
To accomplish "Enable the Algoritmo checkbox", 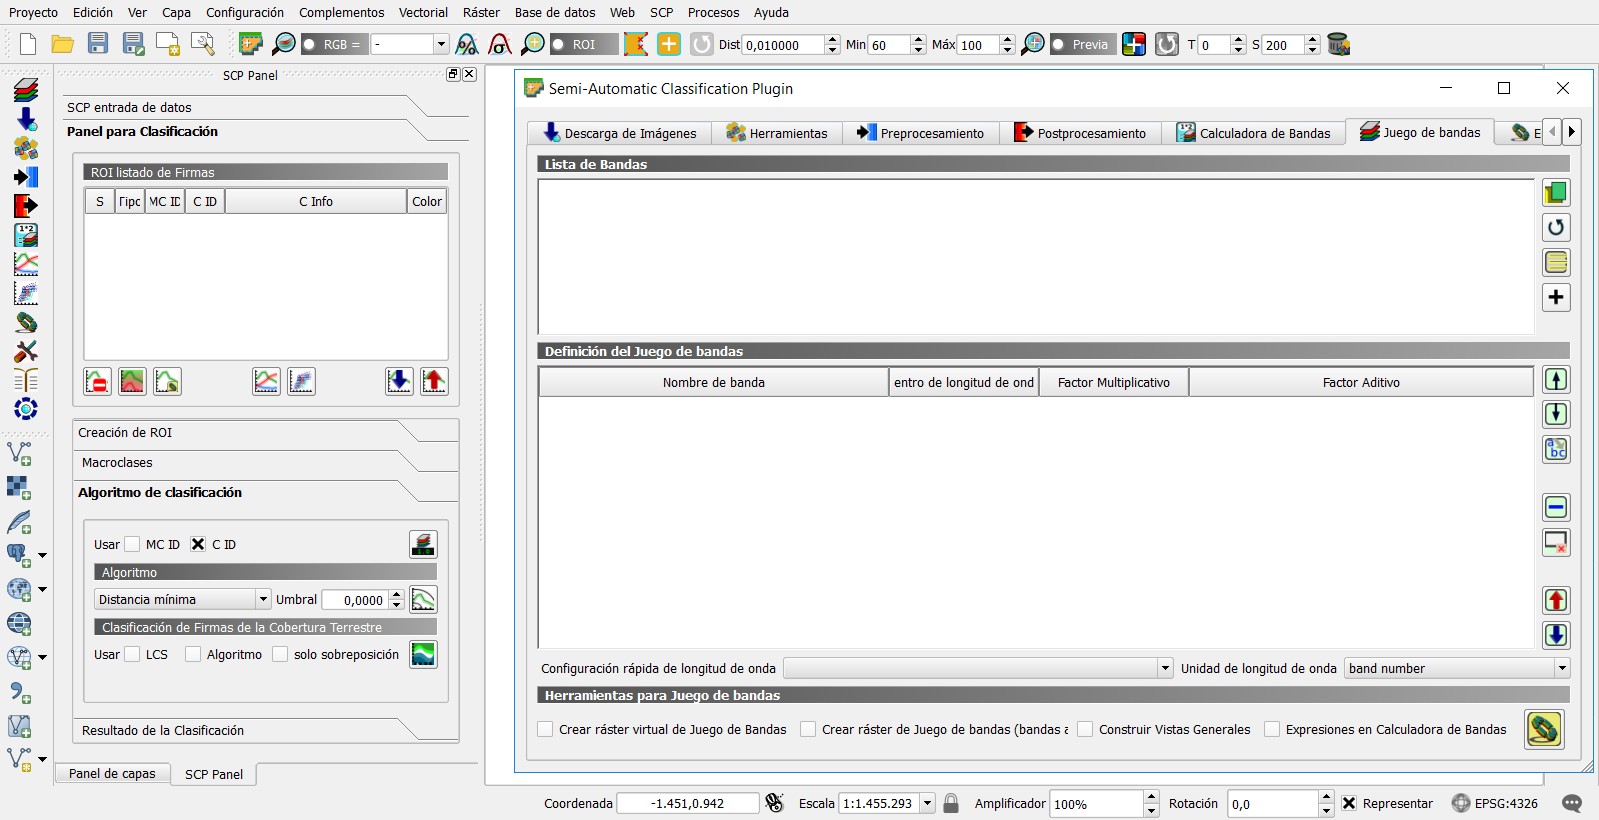I will [x=193, y=654].
